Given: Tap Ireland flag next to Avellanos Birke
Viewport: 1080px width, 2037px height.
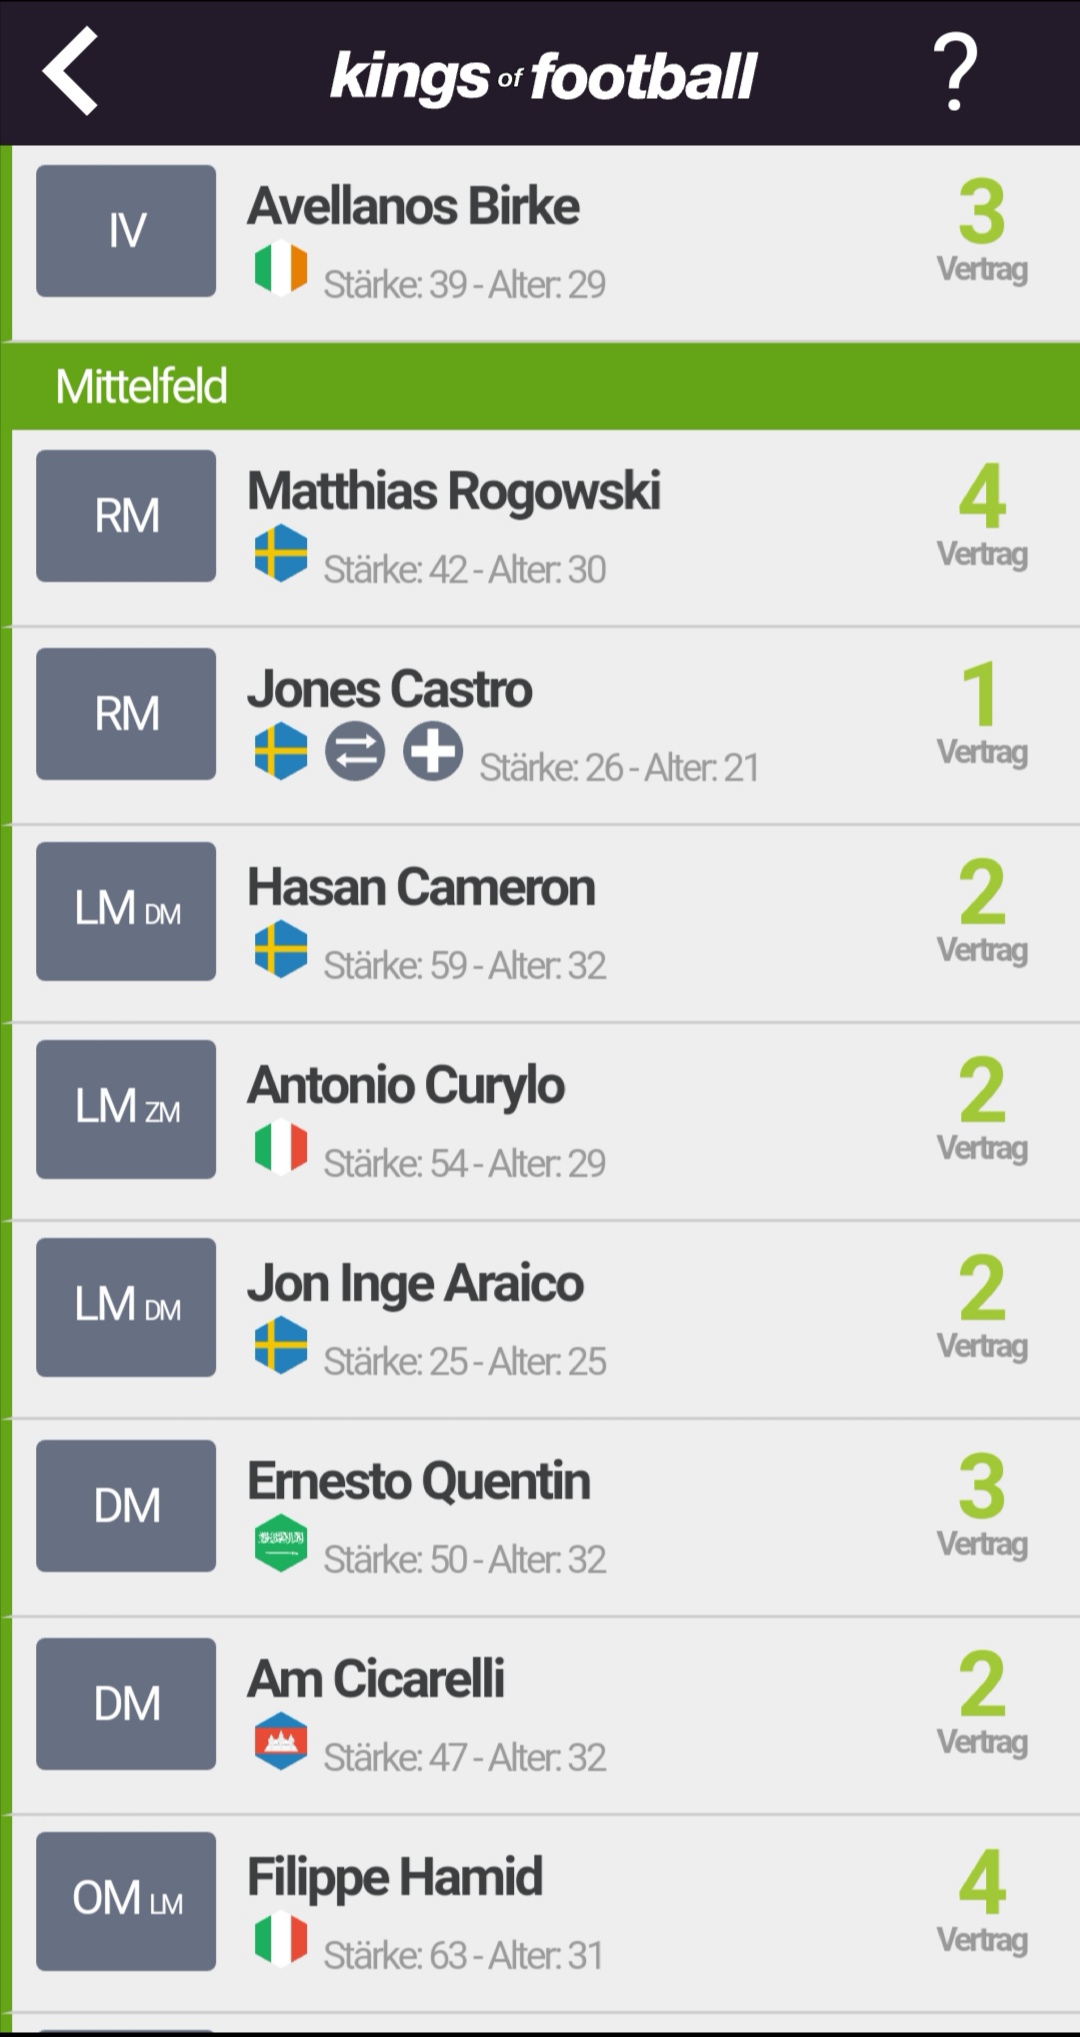Looking at the screenshot, I should (x=281, y=268).
